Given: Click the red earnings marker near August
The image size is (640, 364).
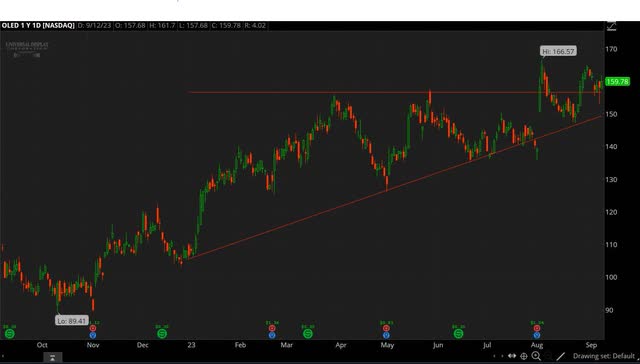Looking at the screenshot, I should 537,328.
